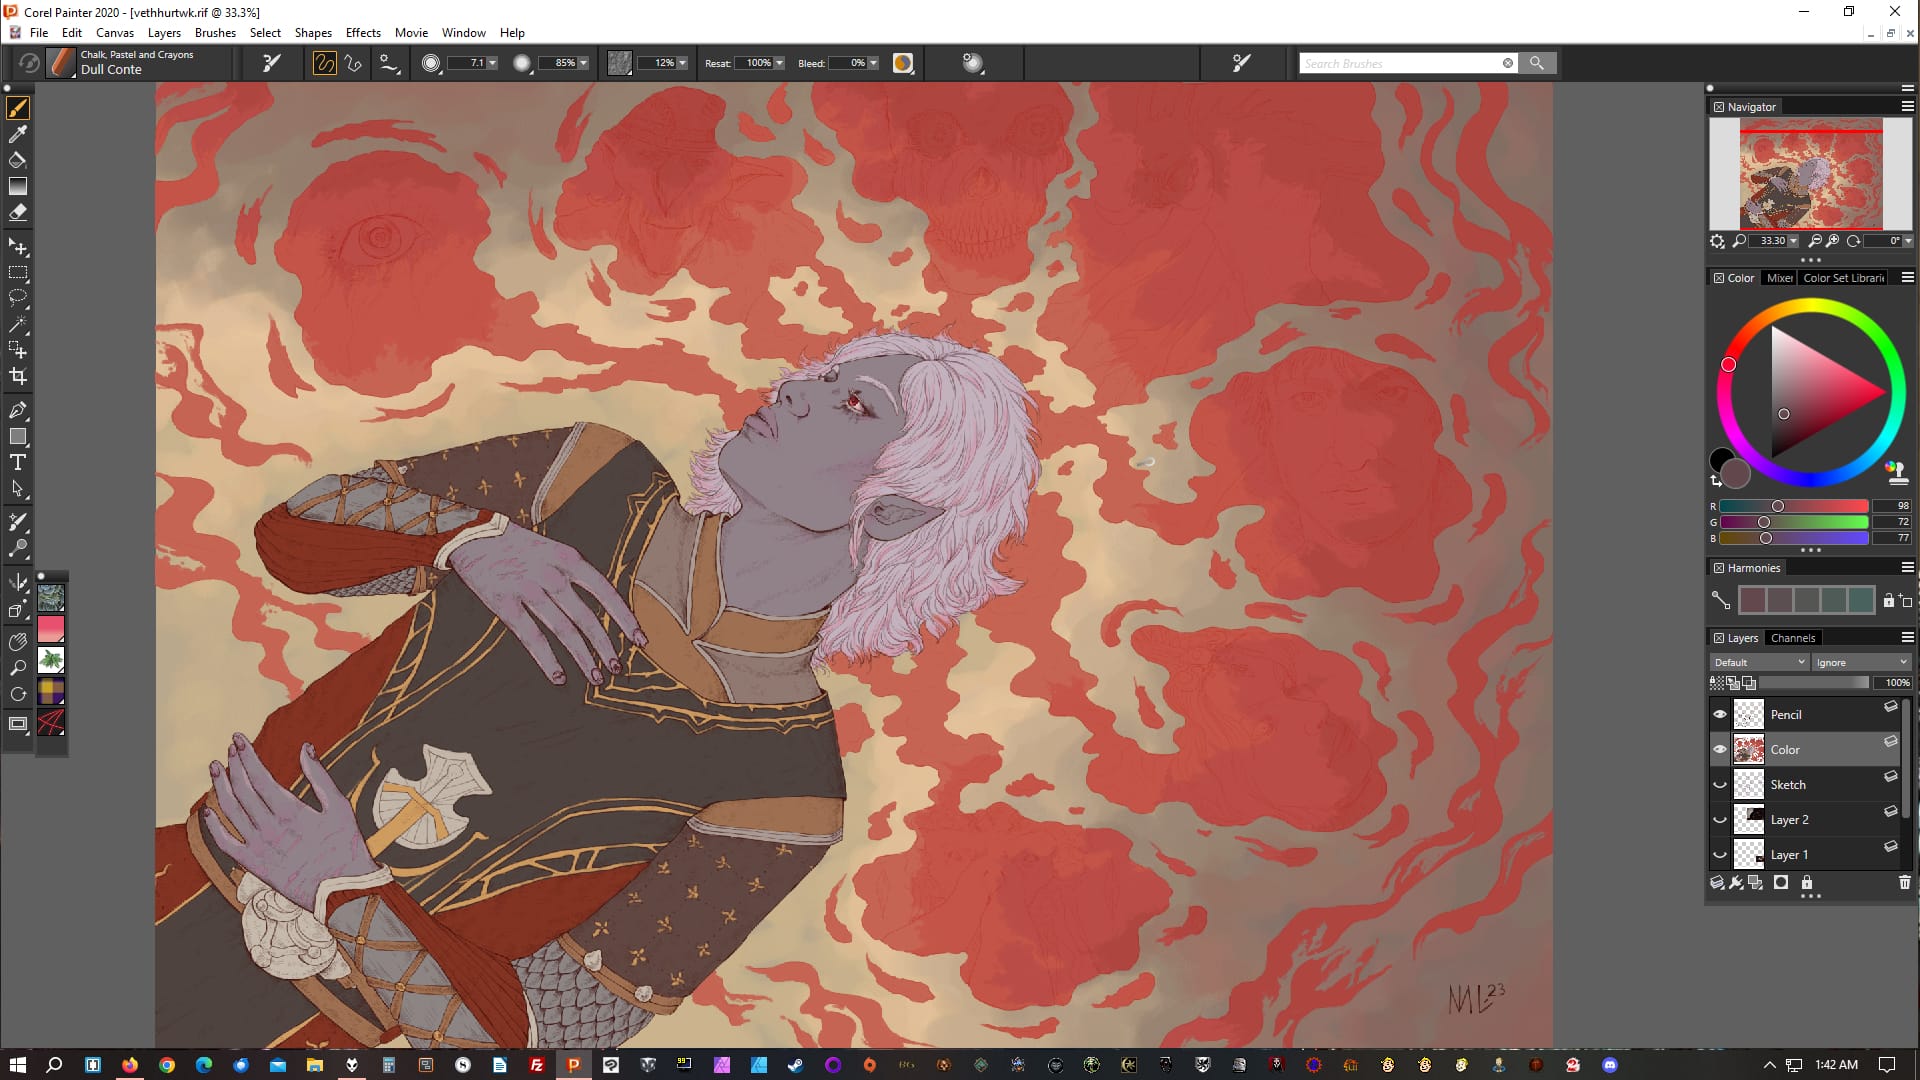Click the Lock layer icon
Viewport: 1920px width, 1080px height.
coord(1807,882)
